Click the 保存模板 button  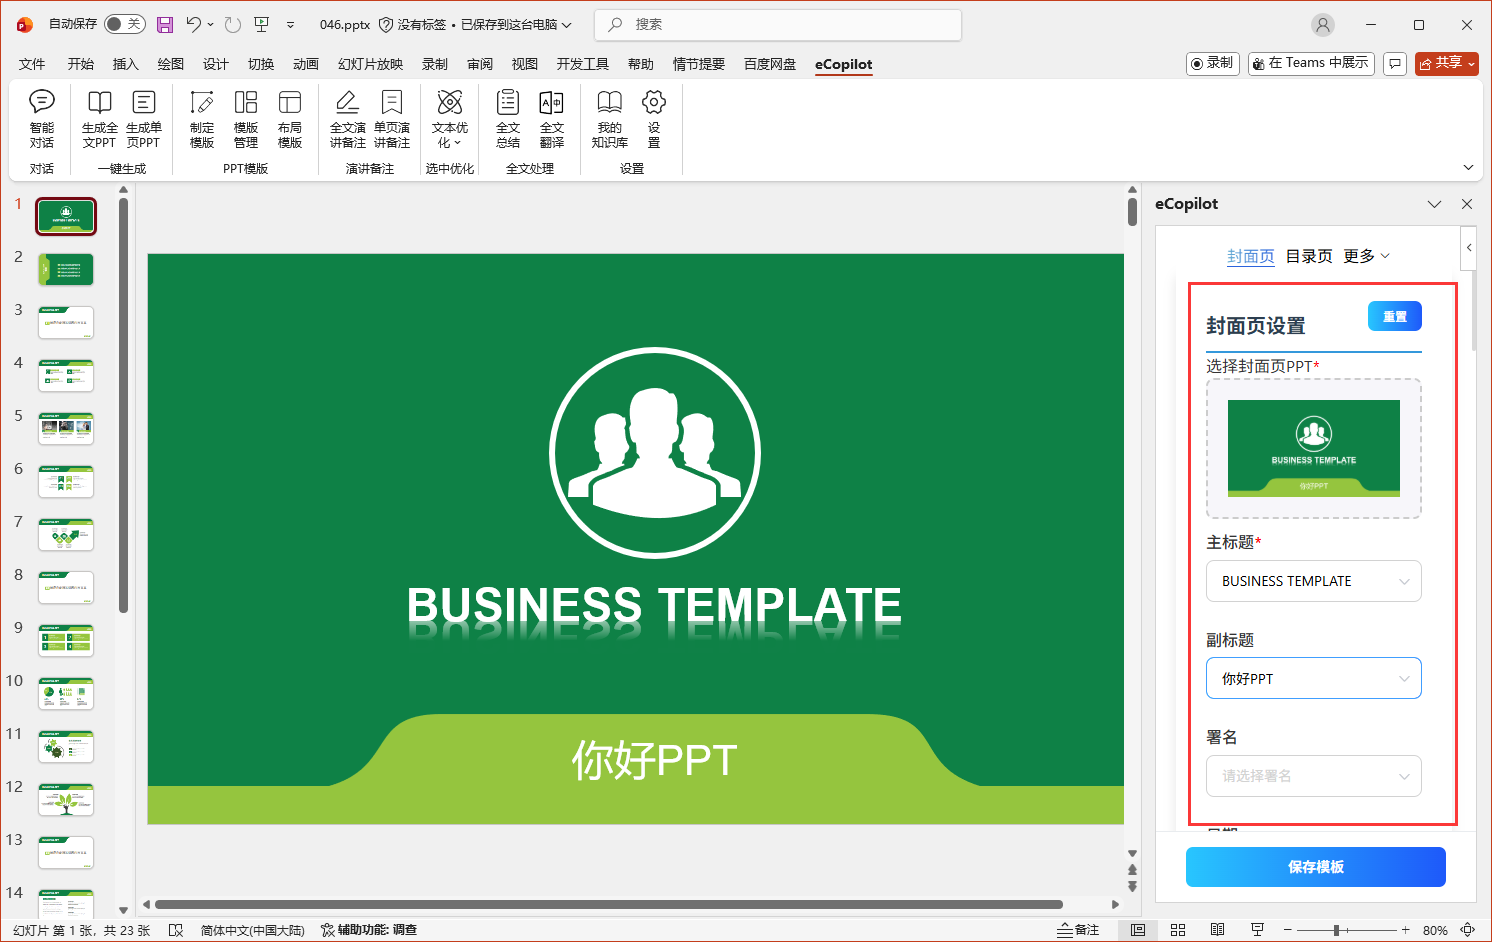pos(1314,867)
